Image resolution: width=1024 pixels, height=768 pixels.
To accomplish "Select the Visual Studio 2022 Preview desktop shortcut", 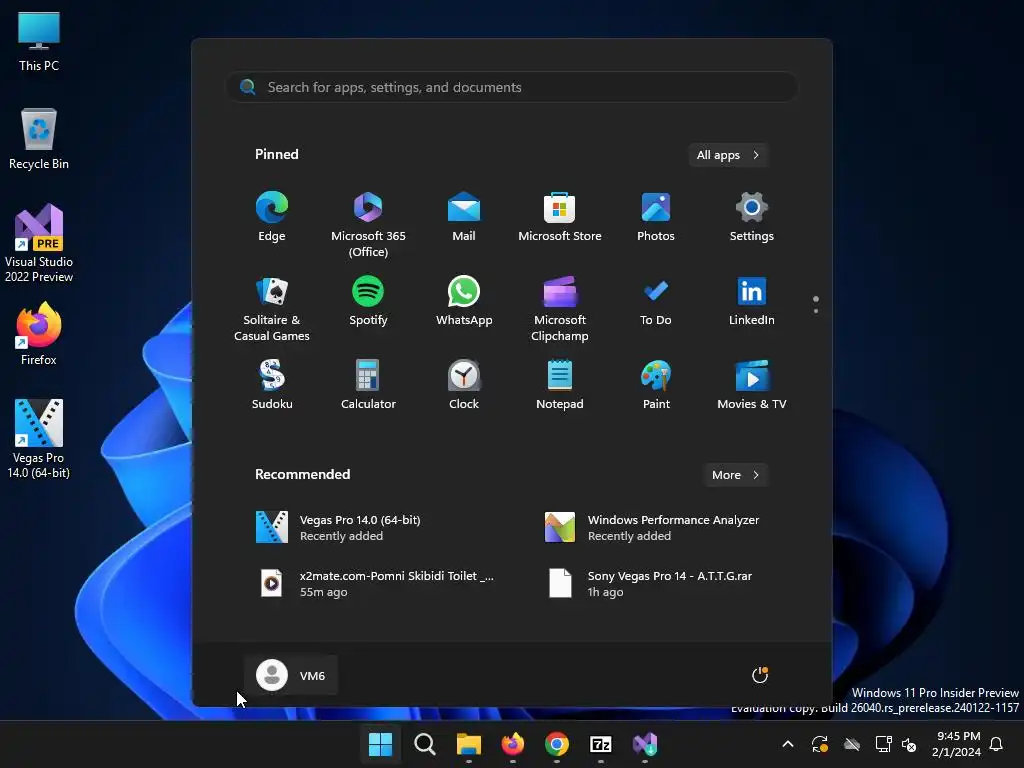I will click(x=39, y=244).
